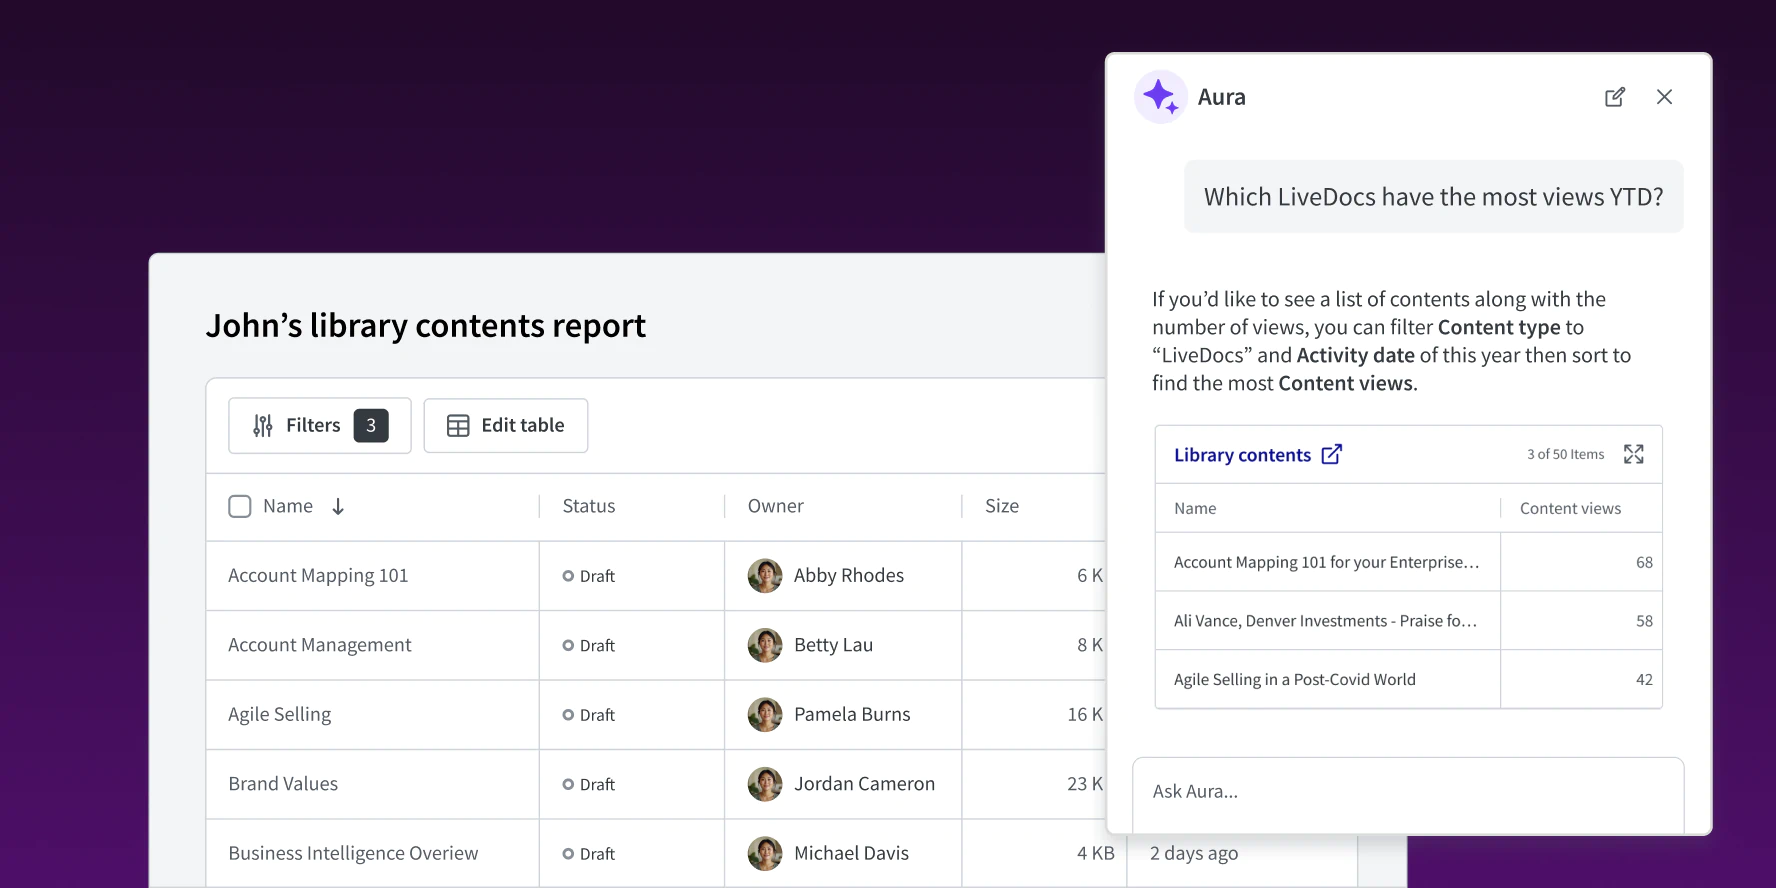1776x888 pixels.
Task: Start a new chat with compose icon
Action: (1614, 97)
